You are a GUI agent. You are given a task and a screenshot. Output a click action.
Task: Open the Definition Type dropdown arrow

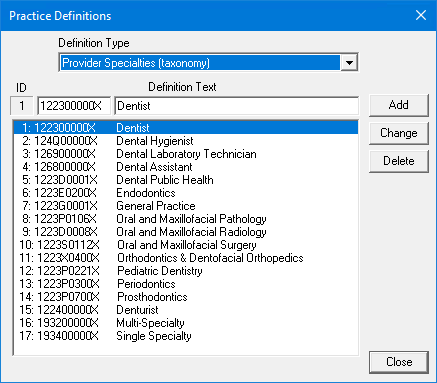coord(349,63)
